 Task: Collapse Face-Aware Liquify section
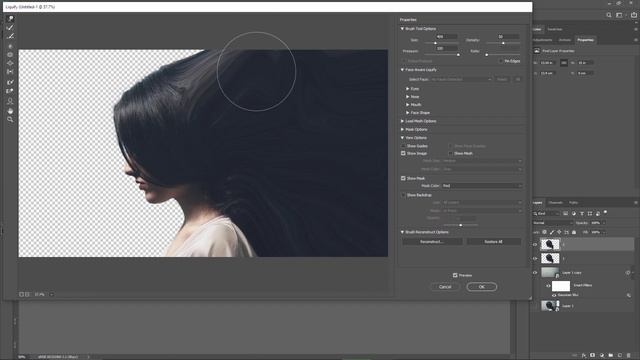(402, 70)
